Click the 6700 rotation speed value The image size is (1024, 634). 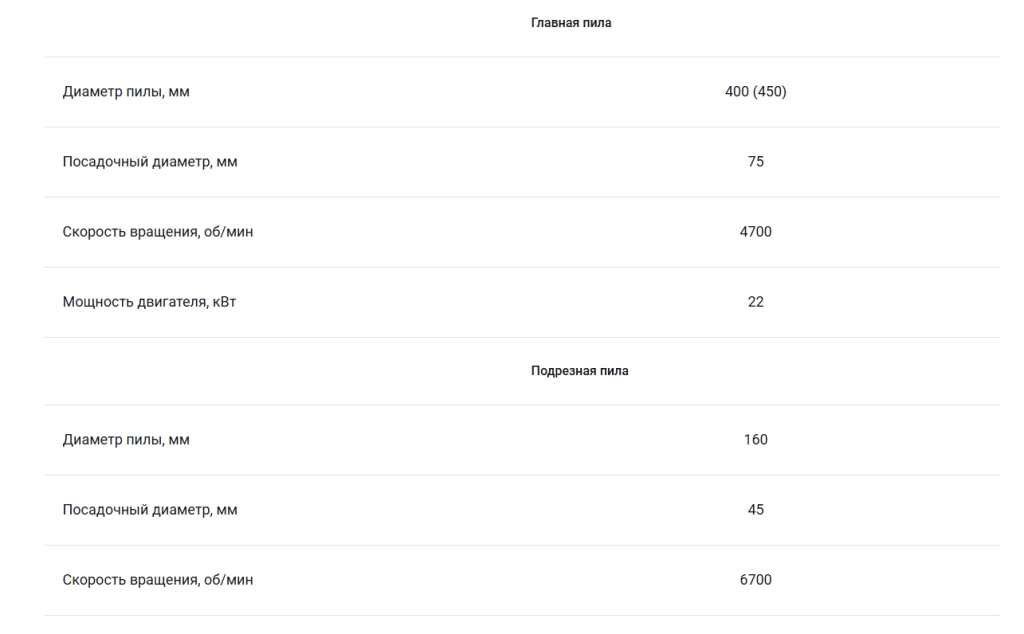point(756,580)
